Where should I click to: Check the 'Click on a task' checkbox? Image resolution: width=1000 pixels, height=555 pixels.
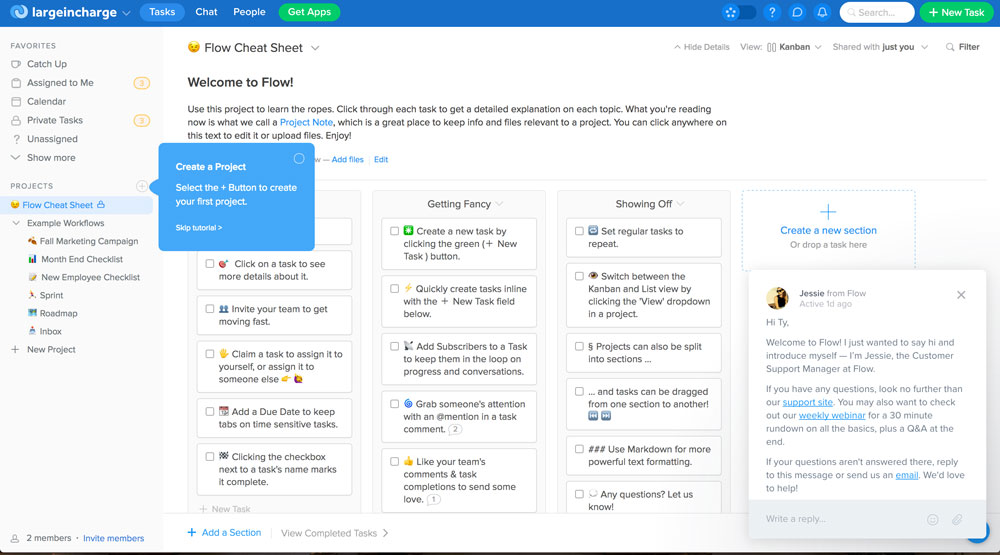click(210, 263)
